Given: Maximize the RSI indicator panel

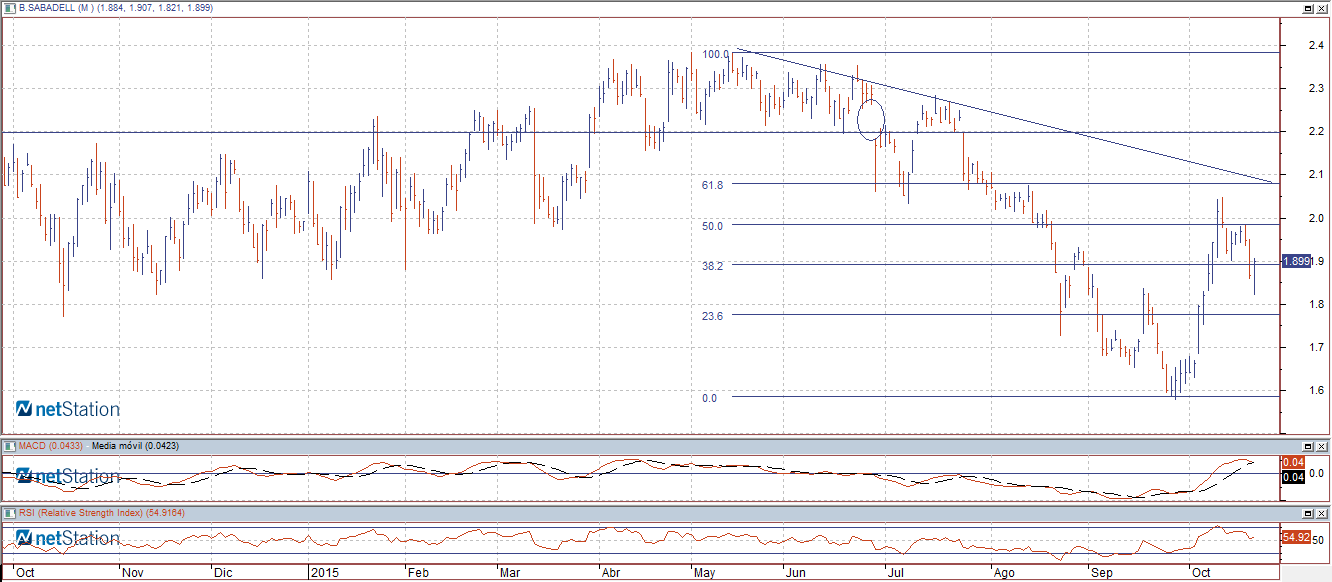Looking at the screenshot, I should point(1306,513).
